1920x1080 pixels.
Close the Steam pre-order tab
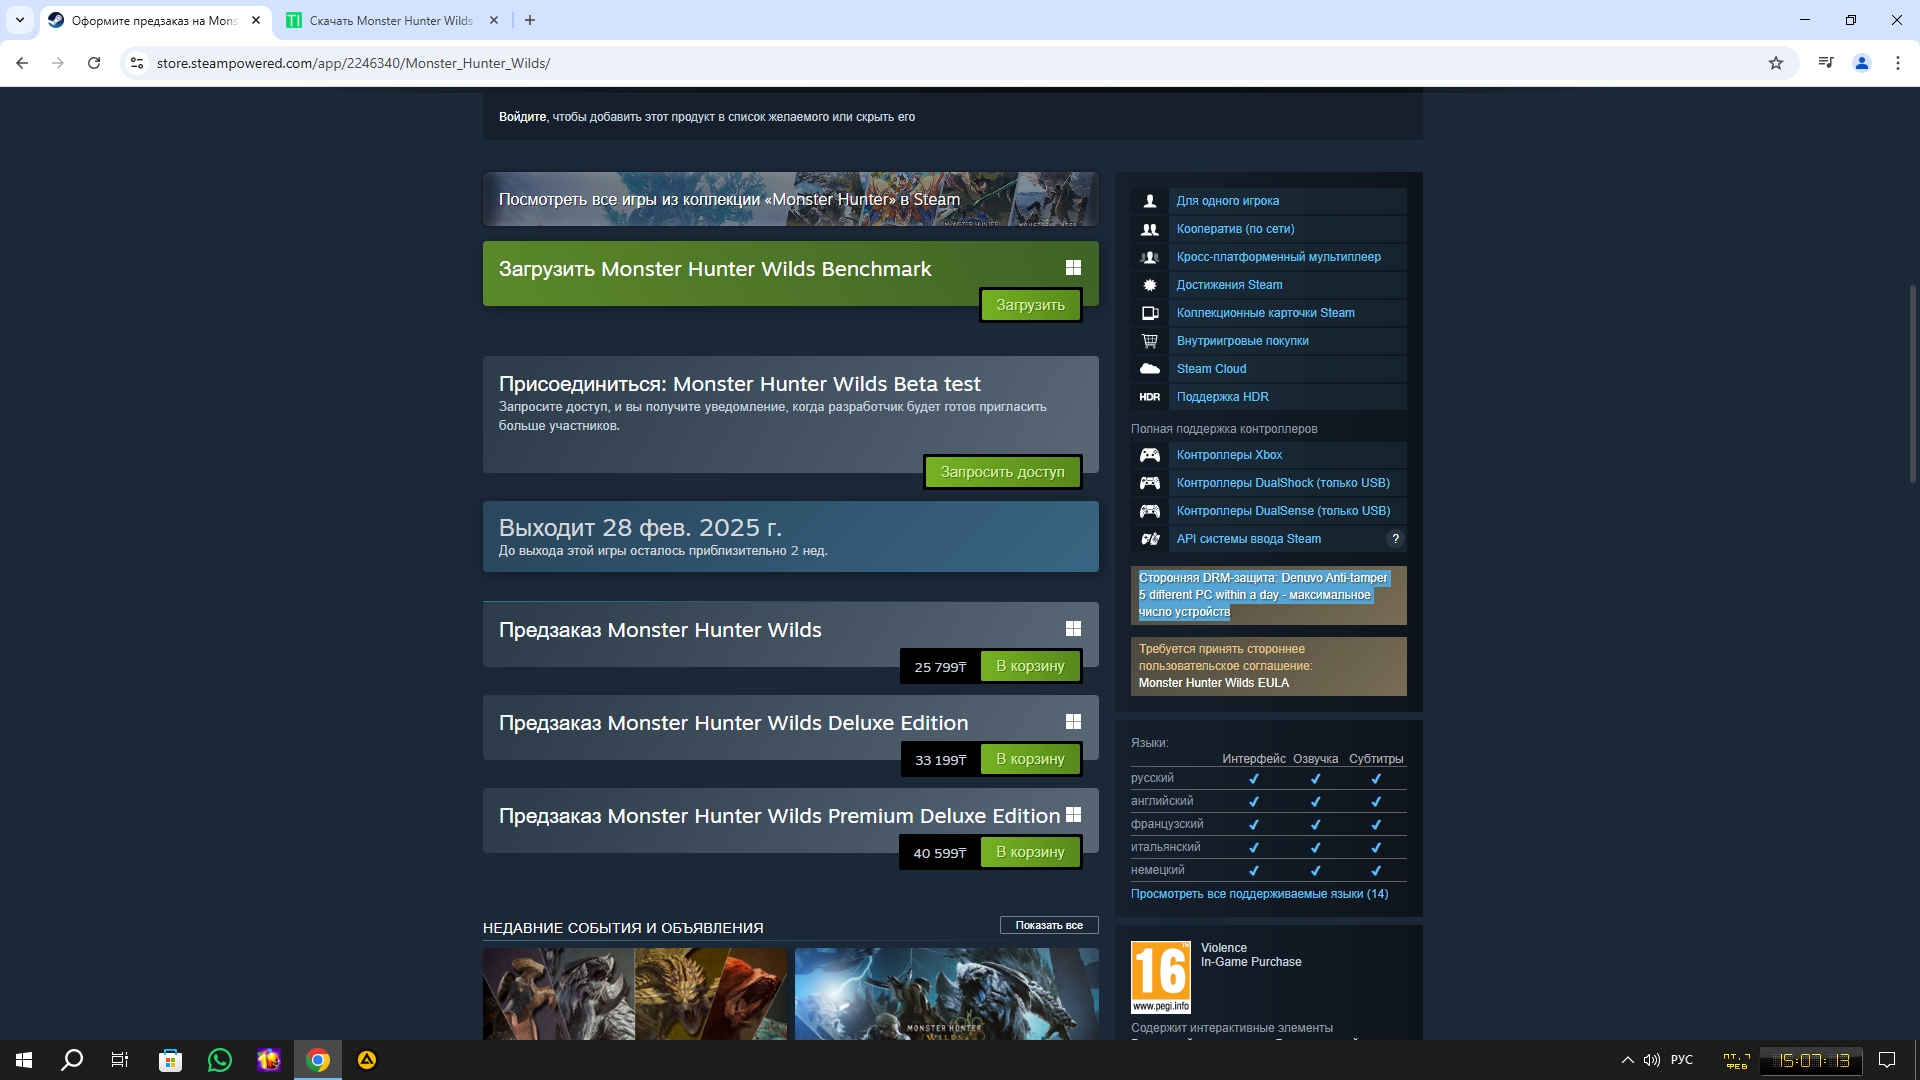point(256,20)
